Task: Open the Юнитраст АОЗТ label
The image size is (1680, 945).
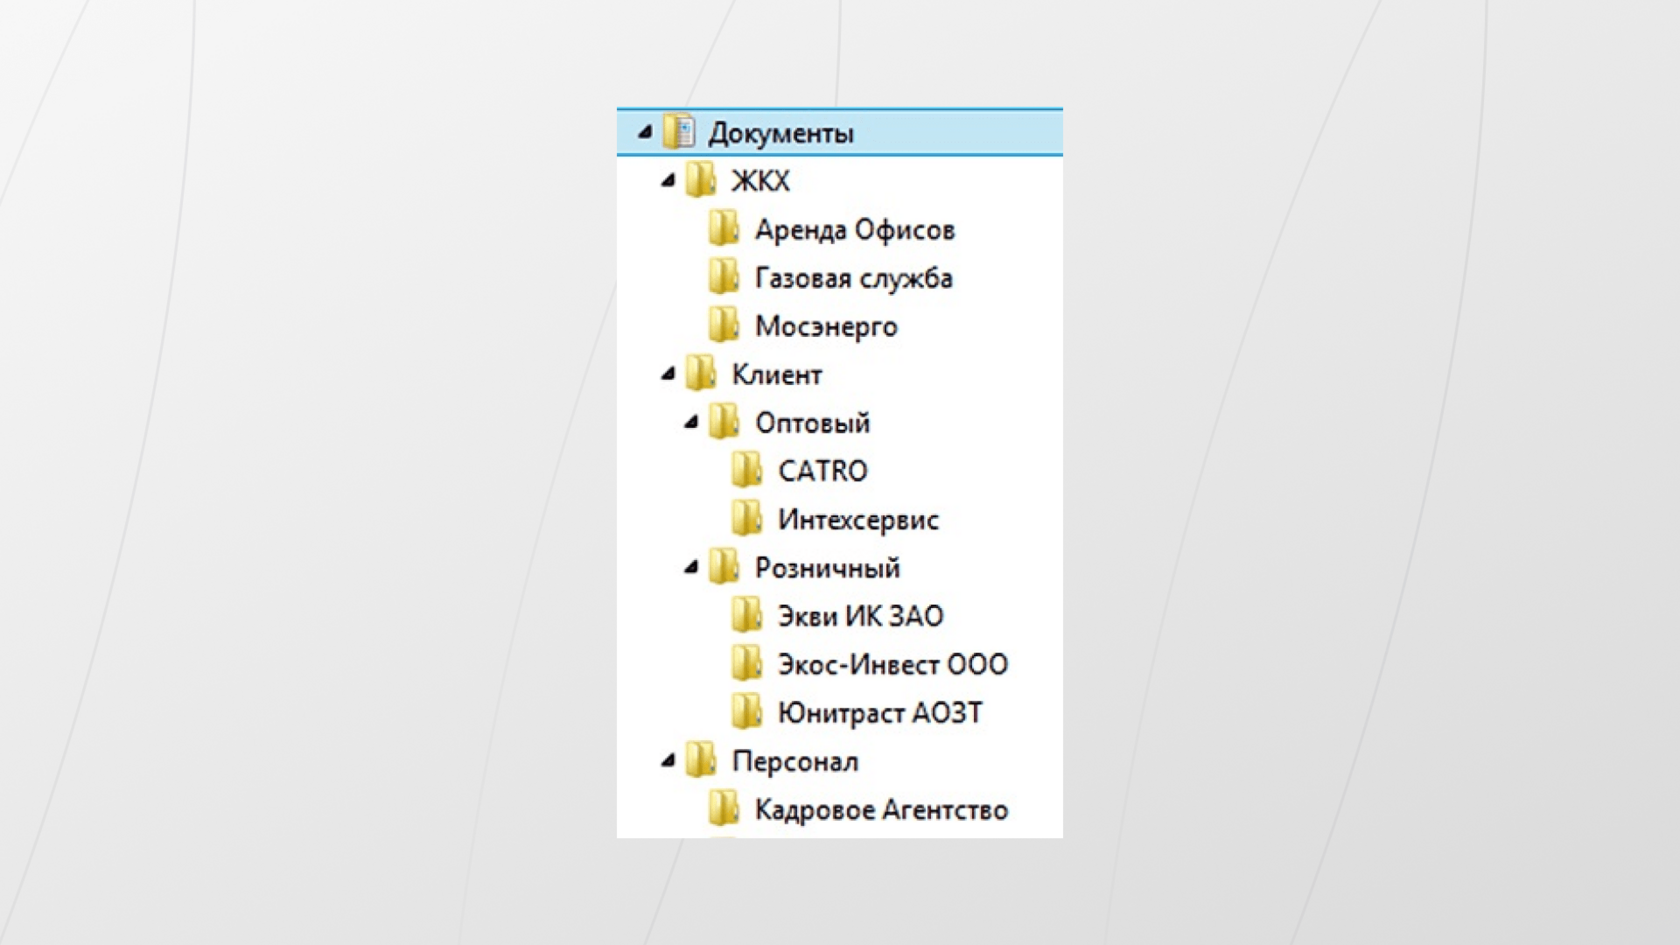Action: (880, 713)
